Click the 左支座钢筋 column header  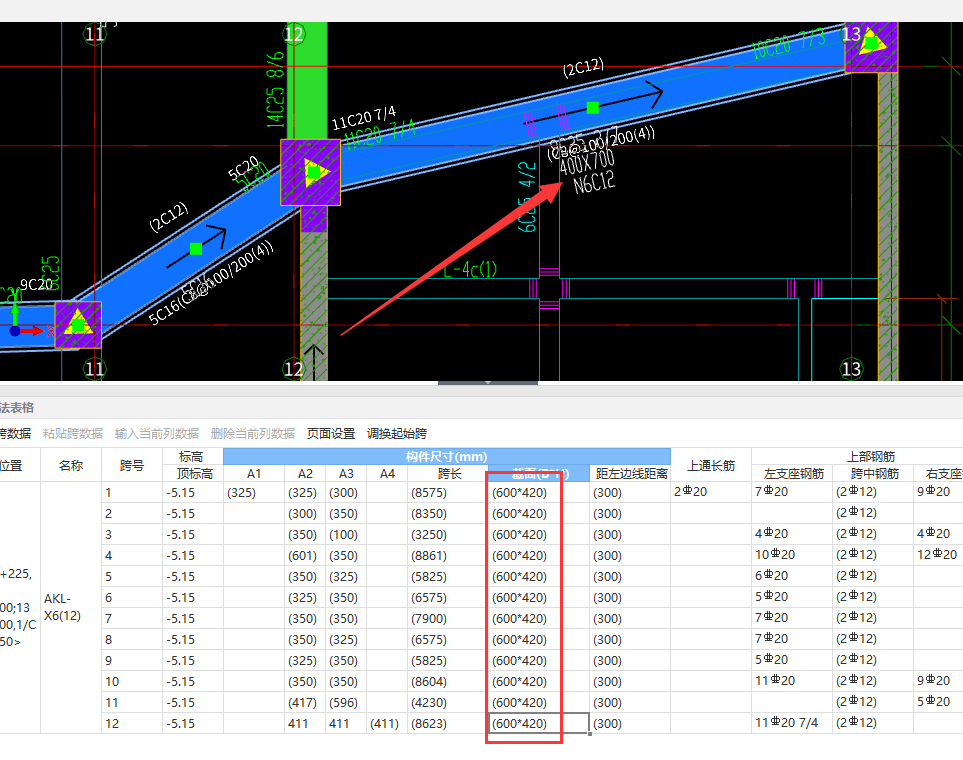[x=792, y=474]
